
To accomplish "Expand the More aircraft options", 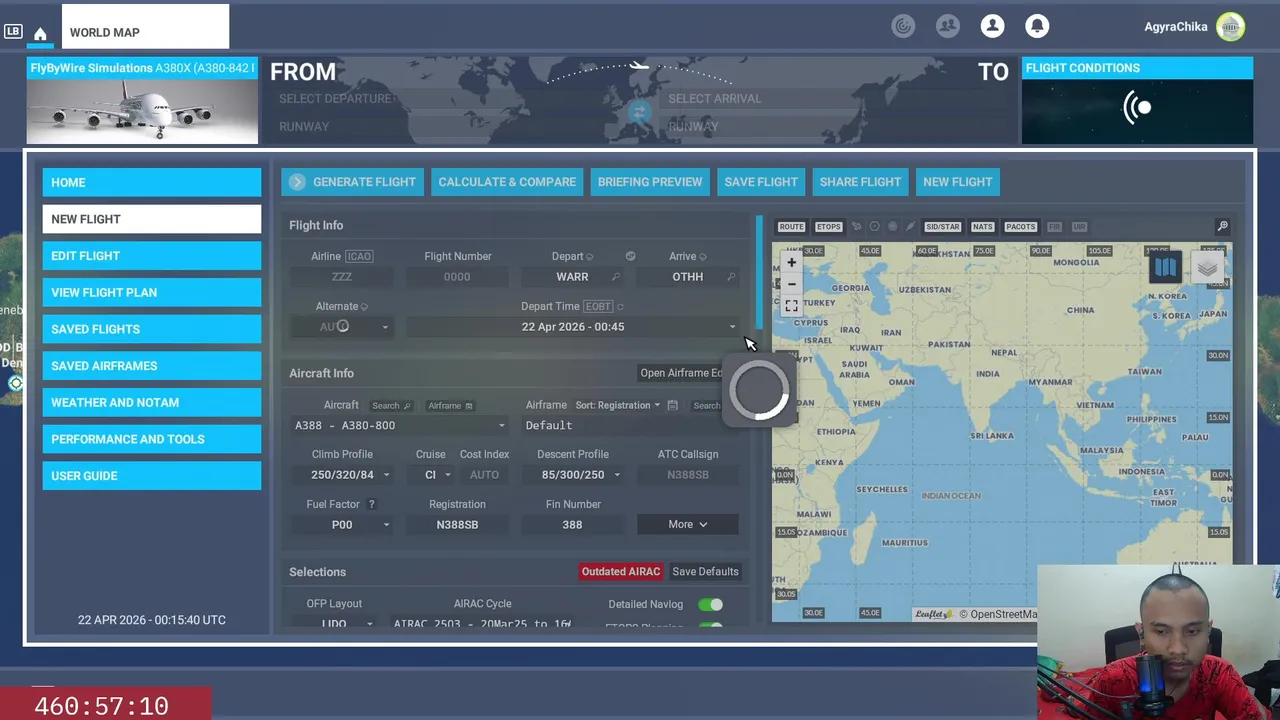I will (688, 524).
